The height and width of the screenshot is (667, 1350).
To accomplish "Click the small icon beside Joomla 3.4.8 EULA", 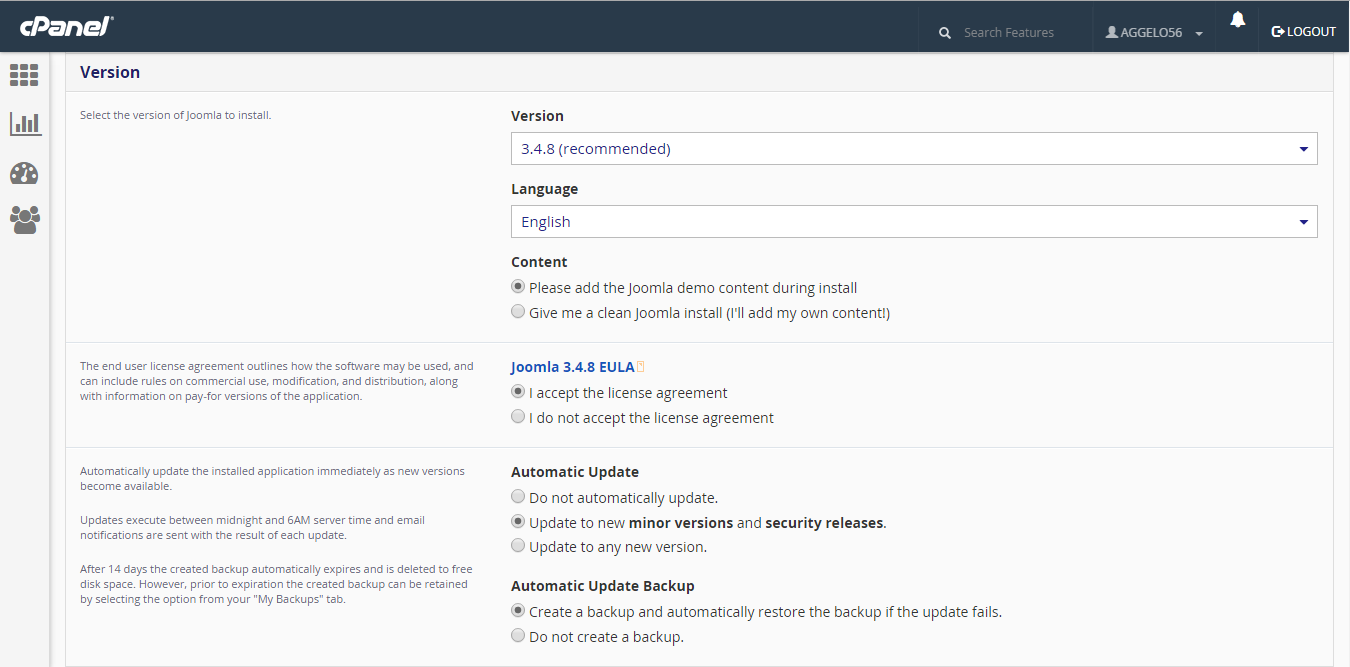I will (641, 367).
